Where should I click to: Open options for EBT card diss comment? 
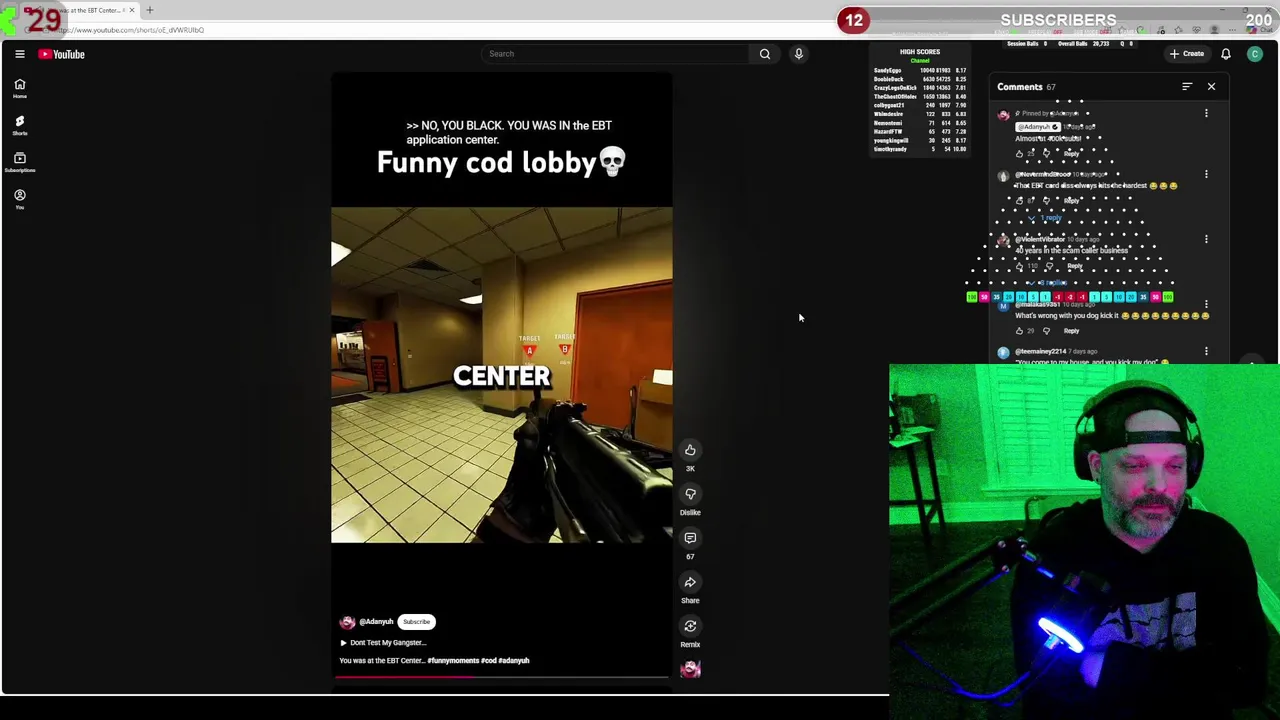pos(1206,175)
